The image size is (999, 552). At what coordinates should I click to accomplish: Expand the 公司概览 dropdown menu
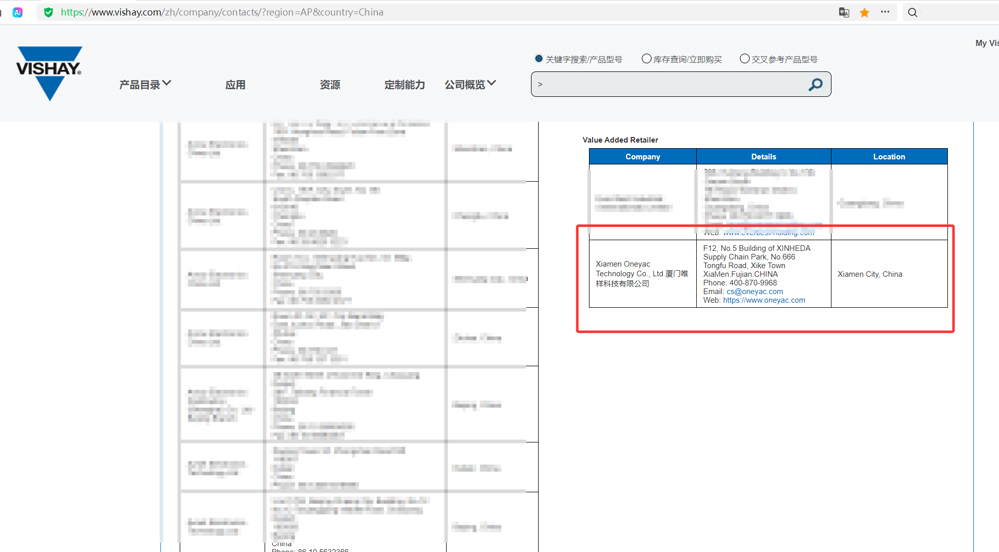(470, 84)
